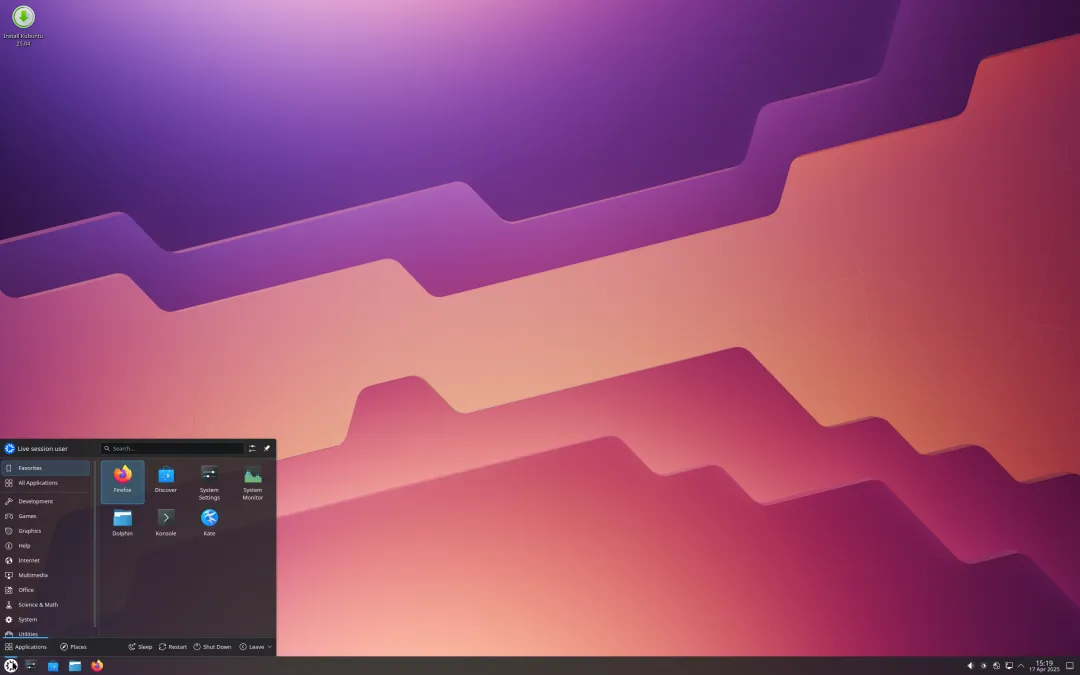The height and width of the screenshot is (675, 1080).
Task: Click the Shut Down button
Action: [212, 647]
